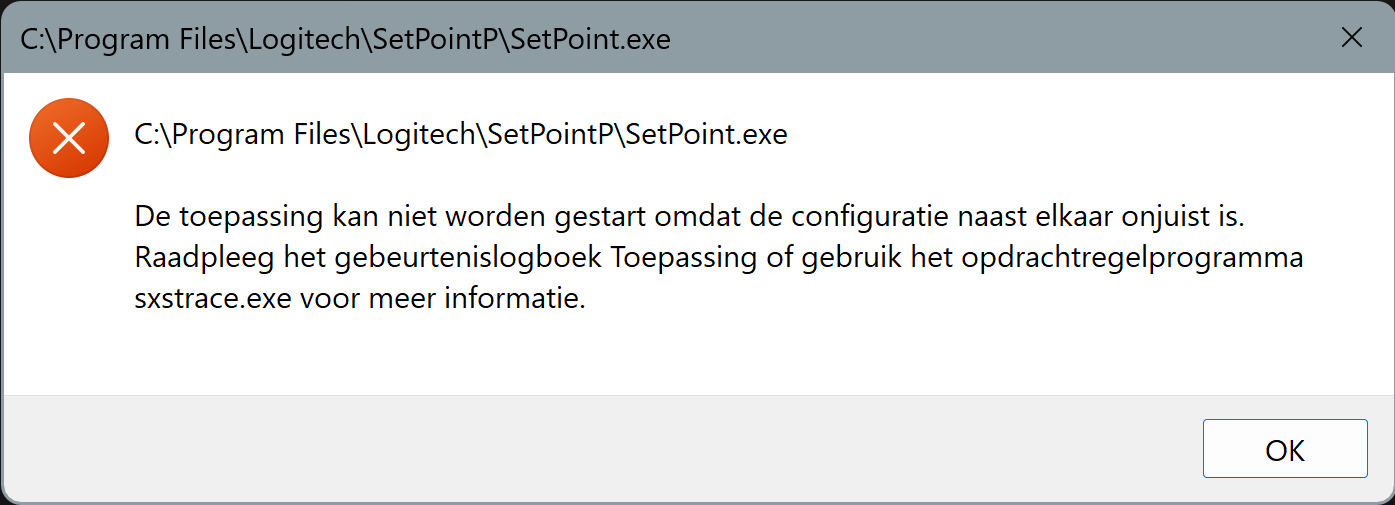Close the SetPoint.exe error dialog with X

coord(1351,38)
